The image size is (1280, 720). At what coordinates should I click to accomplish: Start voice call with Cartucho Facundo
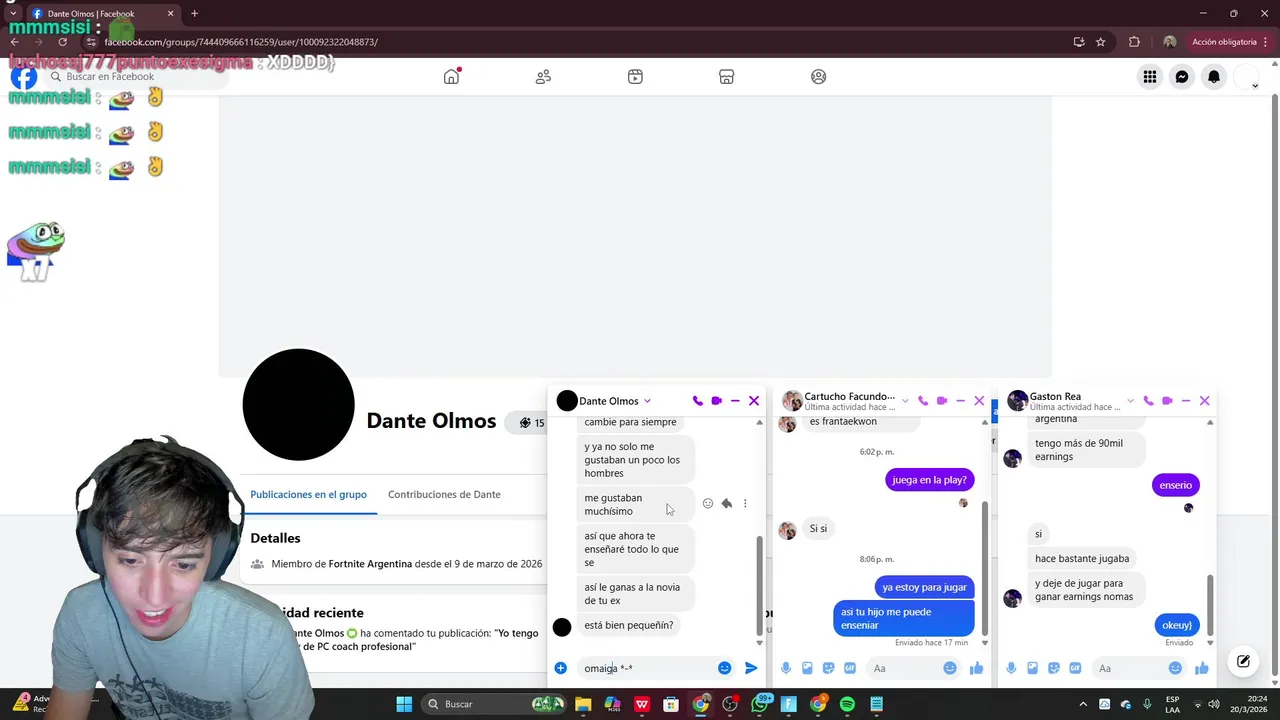pyautogui.click(x=923, y=401)
